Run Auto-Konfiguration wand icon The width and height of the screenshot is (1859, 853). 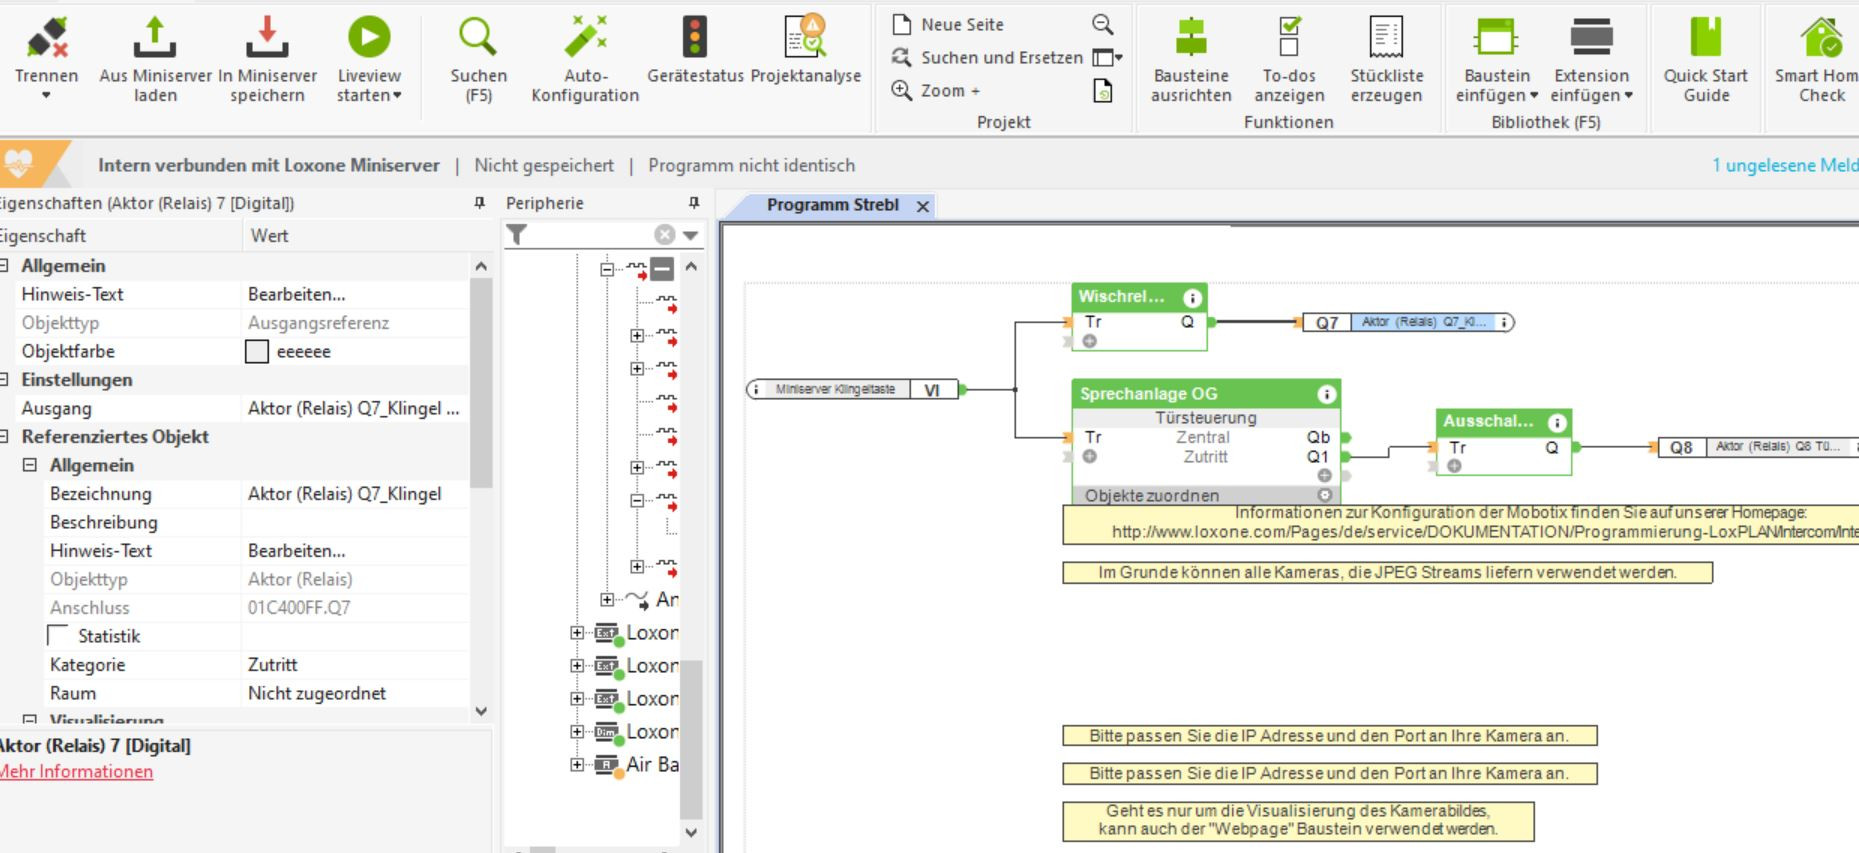(x=585, y=39)
